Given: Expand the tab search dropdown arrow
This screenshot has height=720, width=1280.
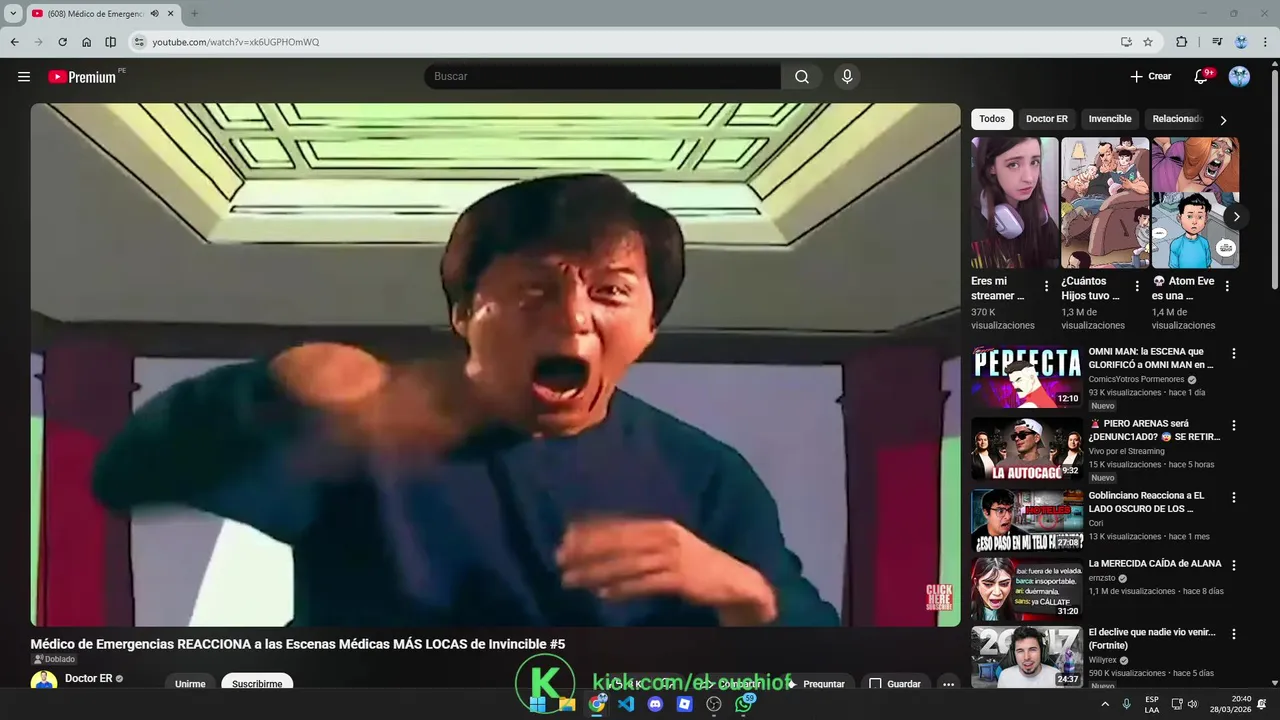Looking at the screenshot, I should coord(13,14).
